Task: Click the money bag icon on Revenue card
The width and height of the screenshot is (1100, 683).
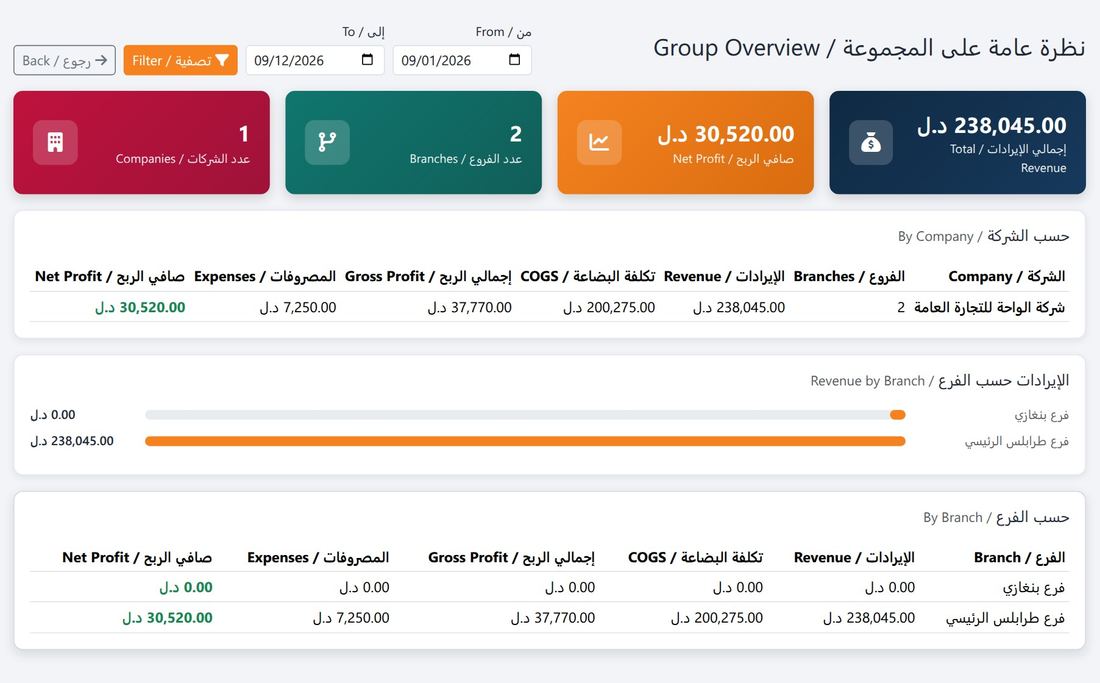Action: coord(871,142)
